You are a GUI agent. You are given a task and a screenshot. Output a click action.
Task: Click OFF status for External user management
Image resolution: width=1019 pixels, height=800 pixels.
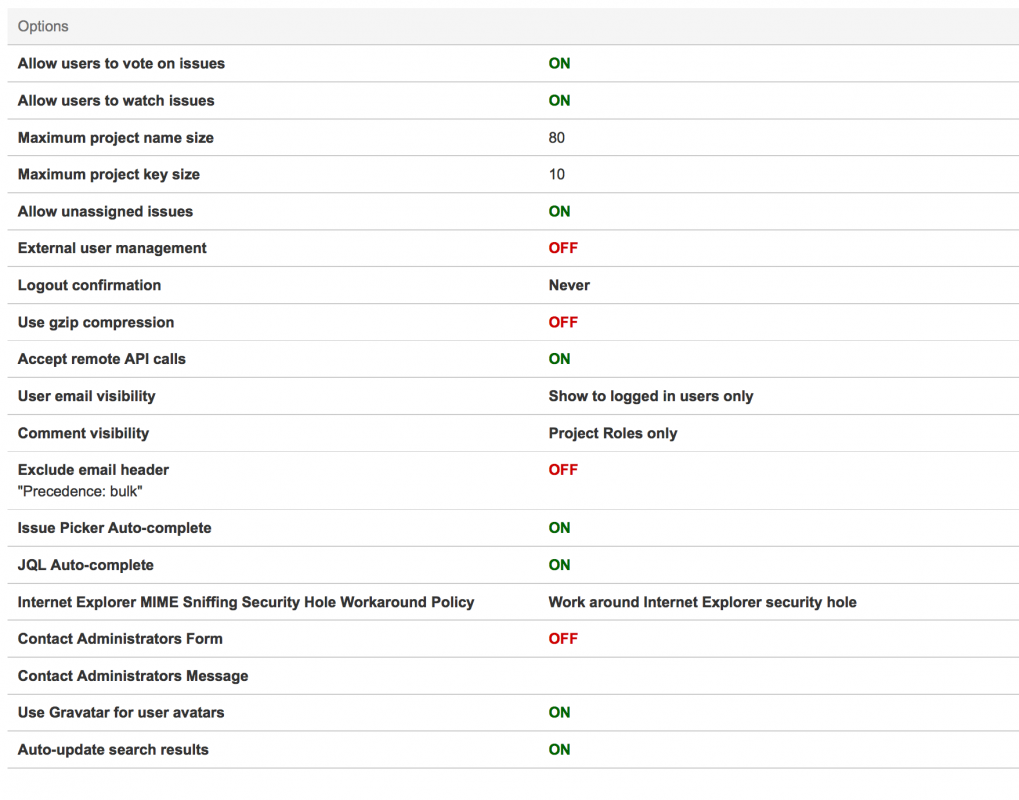[563, 248]
